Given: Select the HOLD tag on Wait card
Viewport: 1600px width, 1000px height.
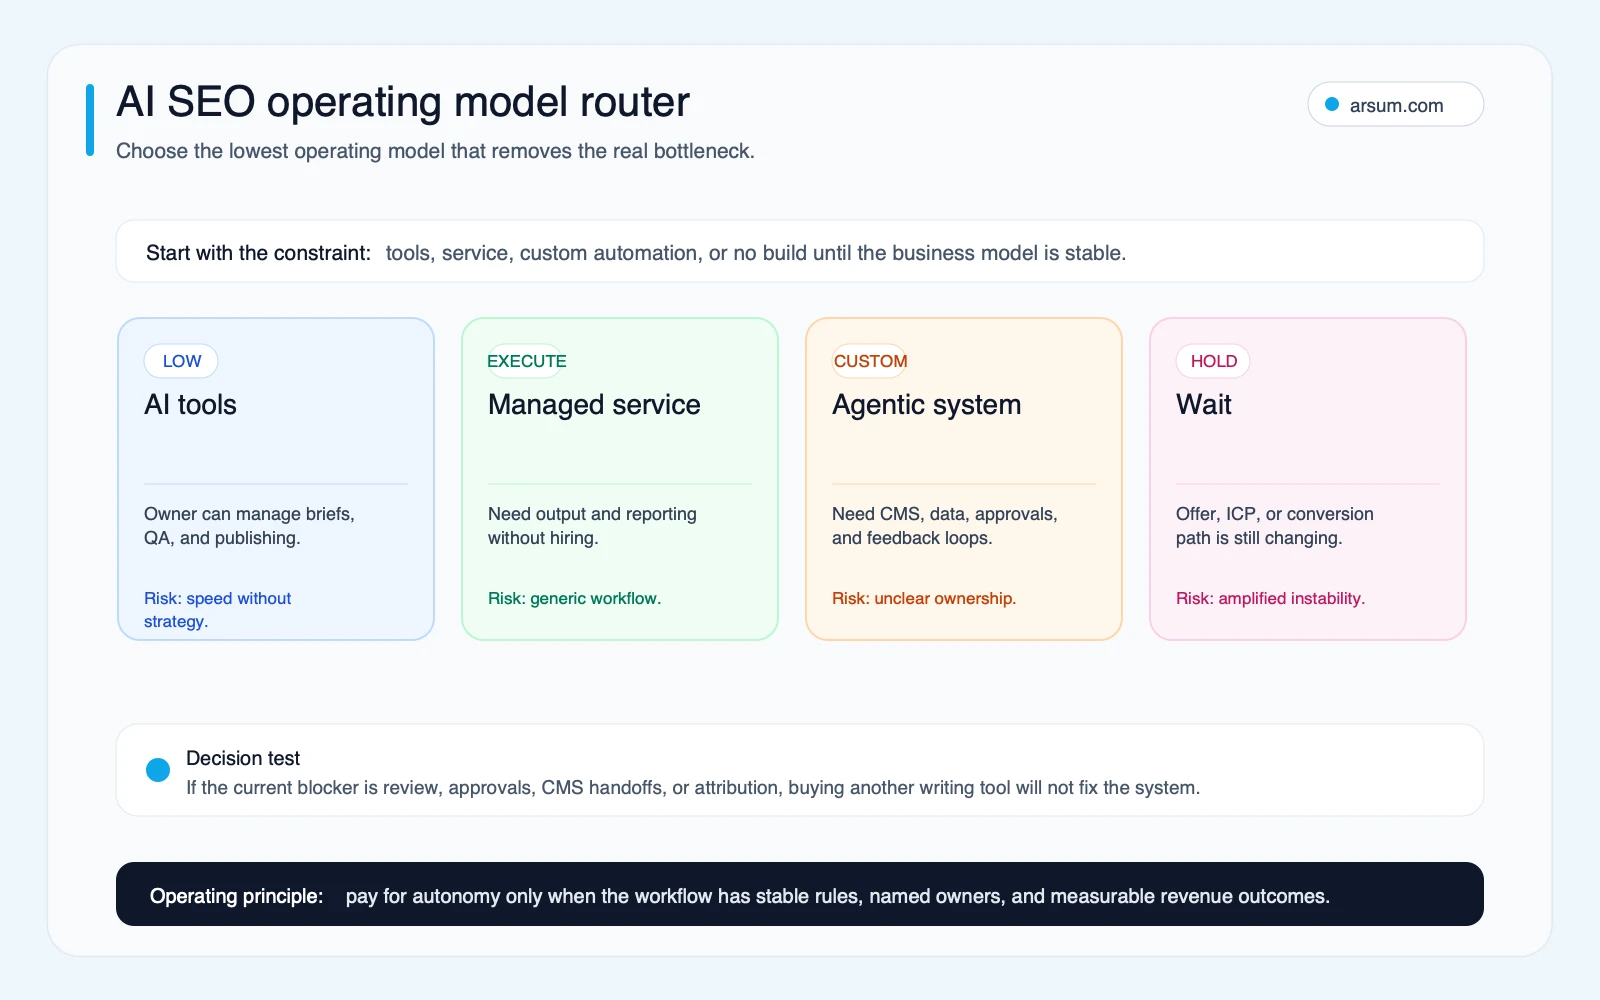Looking at the screenshot, I should 1213,361.
